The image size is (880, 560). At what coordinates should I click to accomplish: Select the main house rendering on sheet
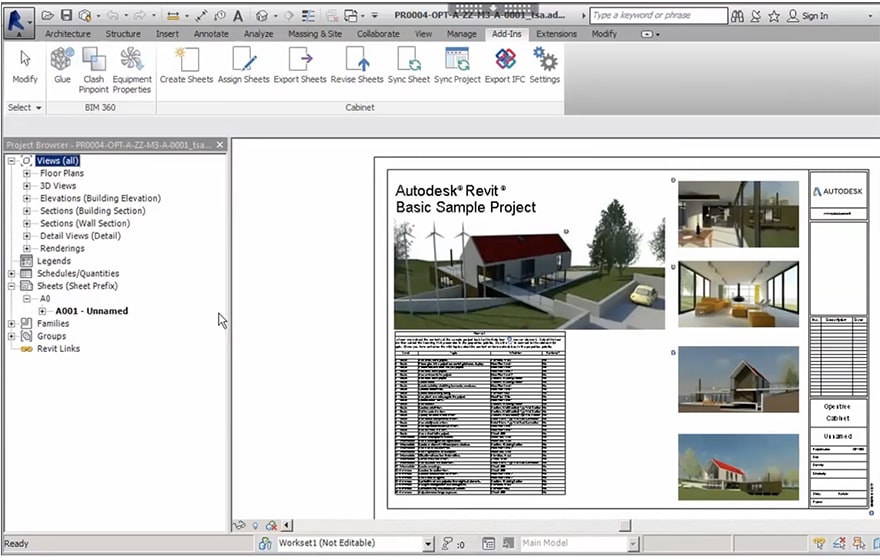coord(529,273)
